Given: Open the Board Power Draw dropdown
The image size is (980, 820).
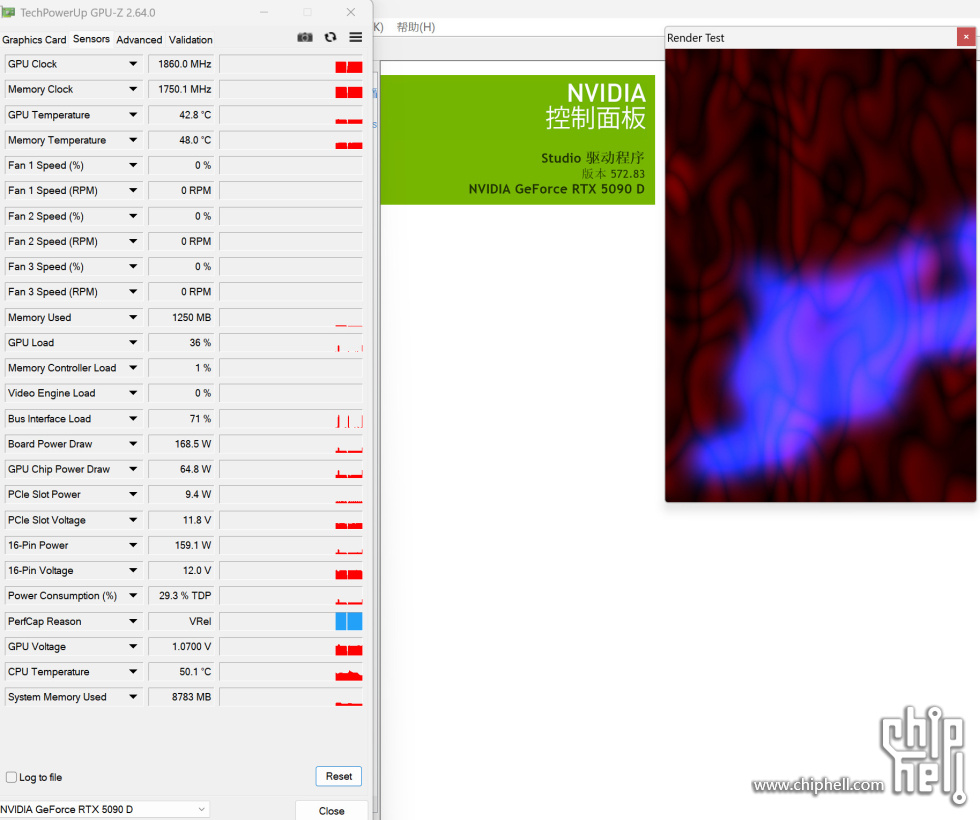Looking at the screenshot, I should tap(133, 444).
